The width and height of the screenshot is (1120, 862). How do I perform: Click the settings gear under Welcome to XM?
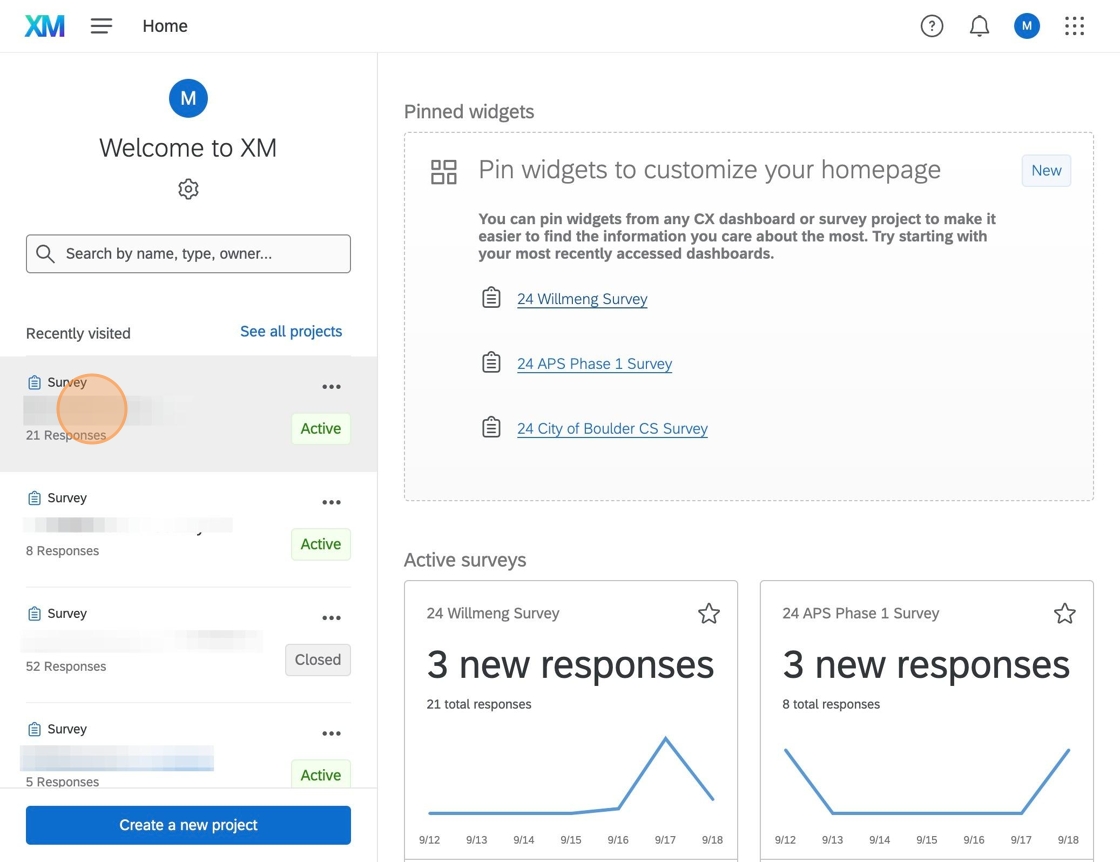click(x=188, y=189)
